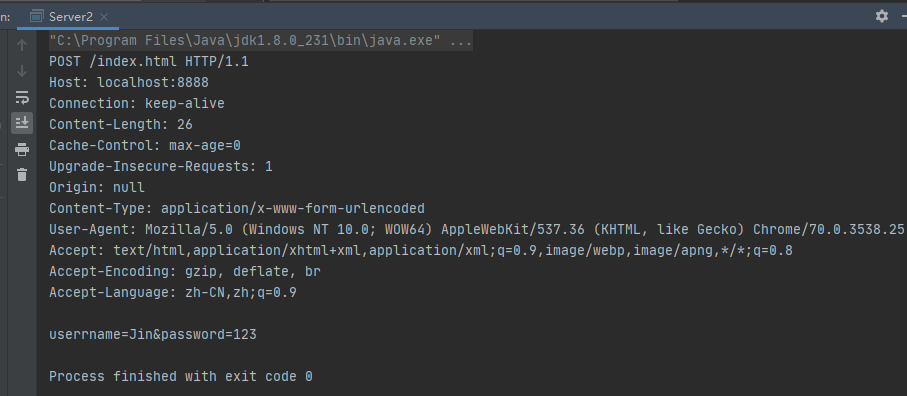Click the Accept-Language: zh-CN line
This screenshot has height=396, width=907.
click(x=172, y=293)
